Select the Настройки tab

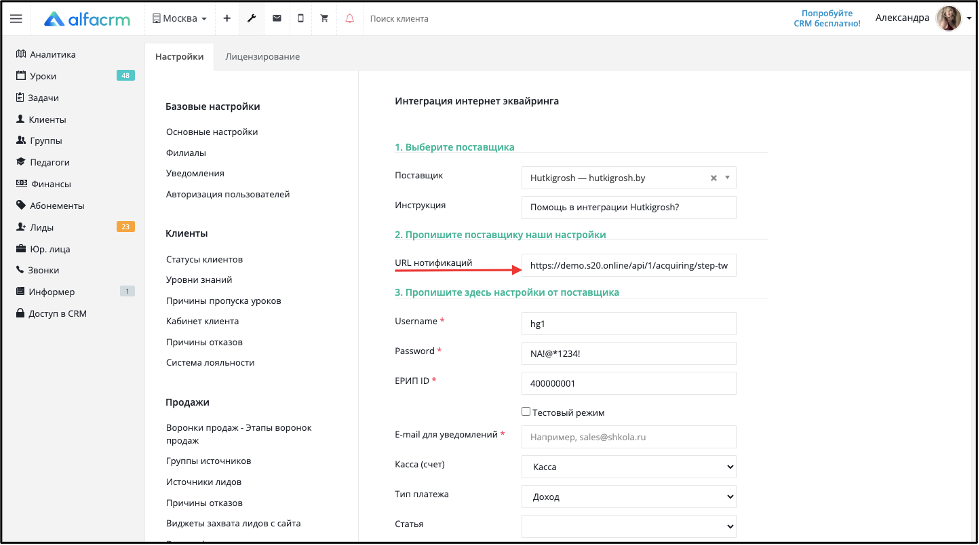[x=179, y=57]
